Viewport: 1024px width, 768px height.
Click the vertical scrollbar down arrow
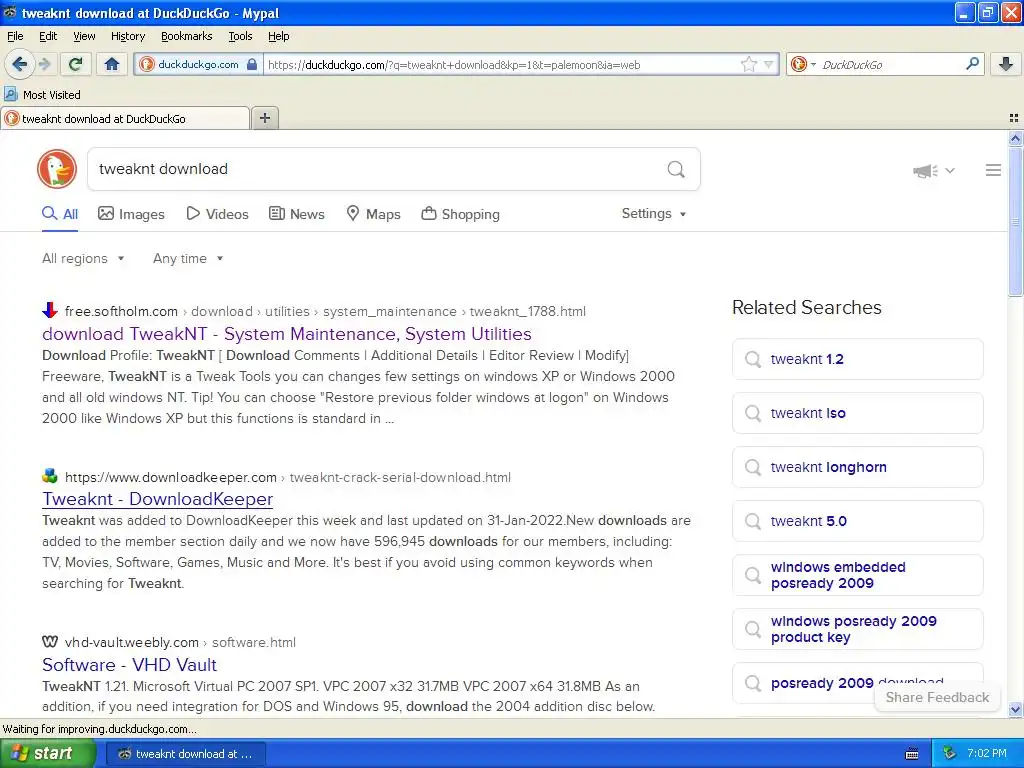1016,709
